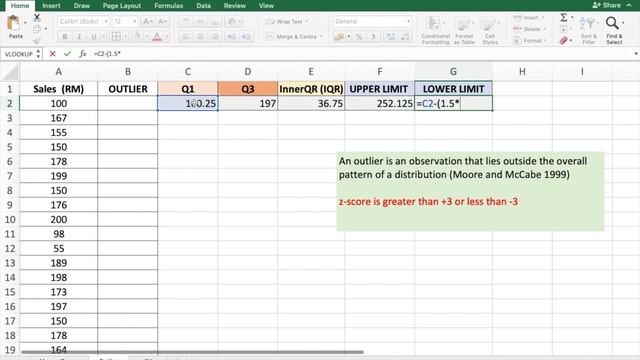
Task: Toggle middle vertical alignment
Action: (200, 21)
